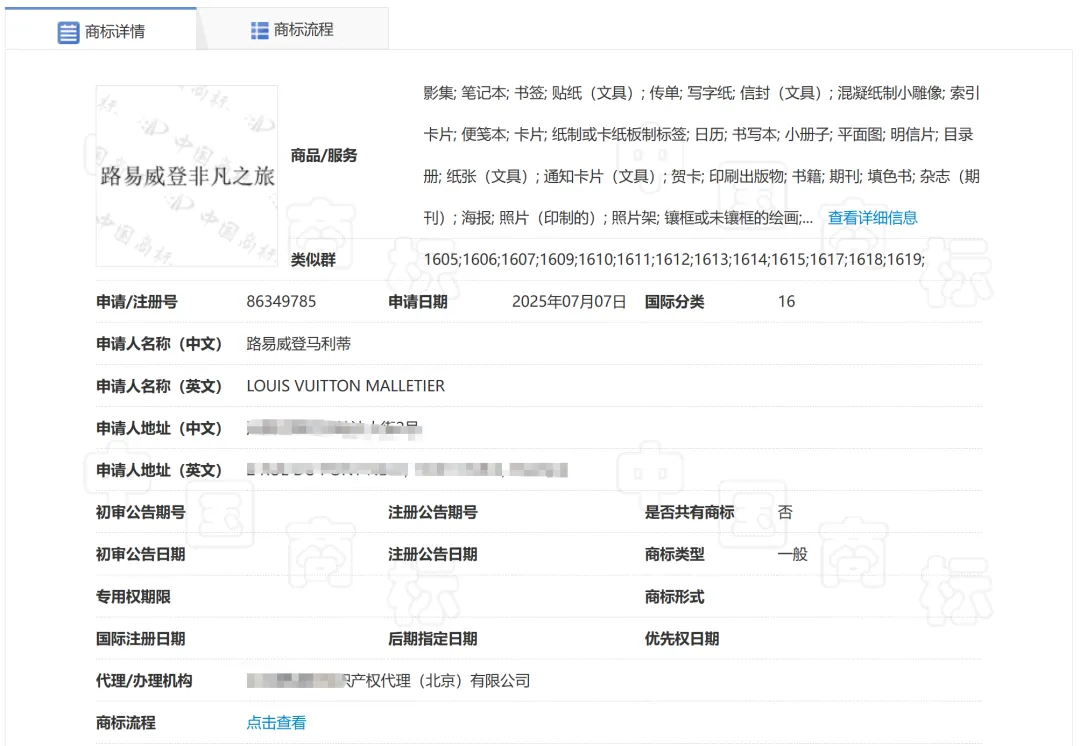Select the application date 2025年07月07日
This screenshot has height=746, width=1080.
click(569, 302)
